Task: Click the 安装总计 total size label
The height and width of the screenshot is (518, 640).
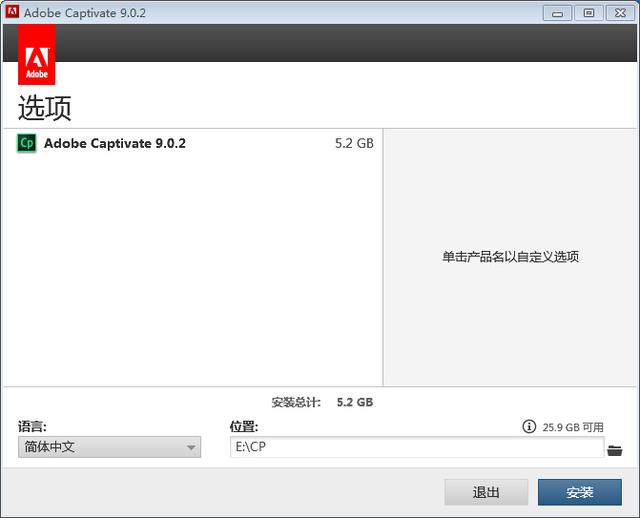Action: 296,402
